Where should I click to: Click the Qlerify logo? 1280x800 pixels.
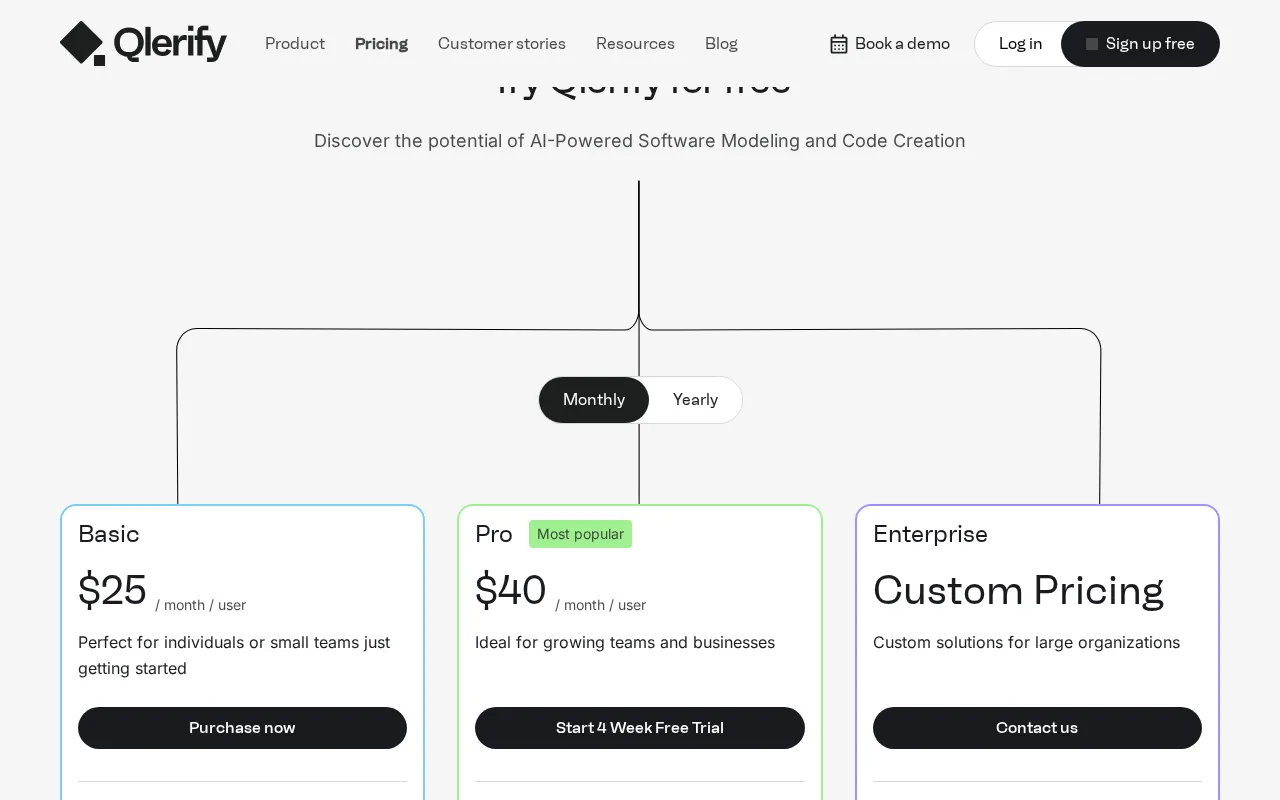pos(143,44)
